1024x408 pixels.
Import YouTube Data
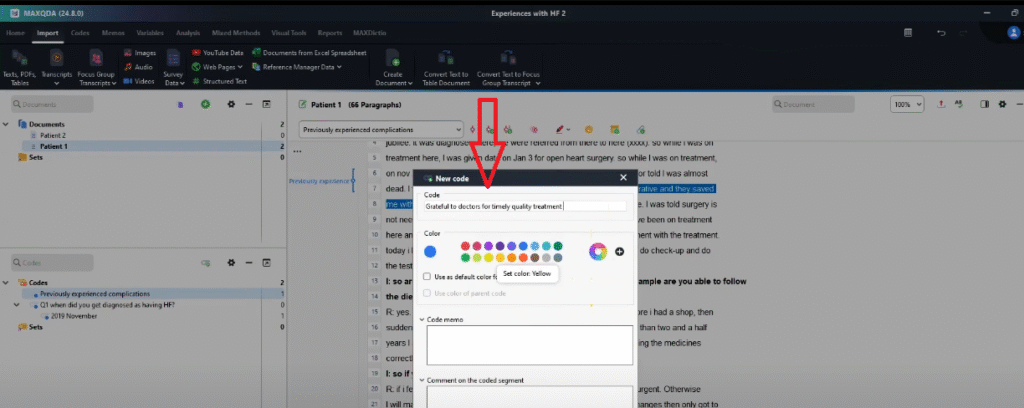[217, 53]
